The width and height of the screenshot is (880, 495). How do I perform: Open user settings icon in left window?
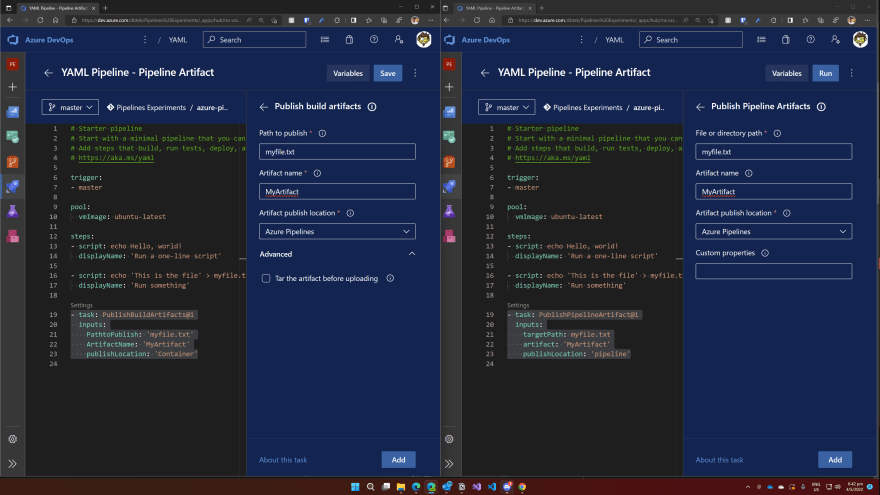[398, 40]
